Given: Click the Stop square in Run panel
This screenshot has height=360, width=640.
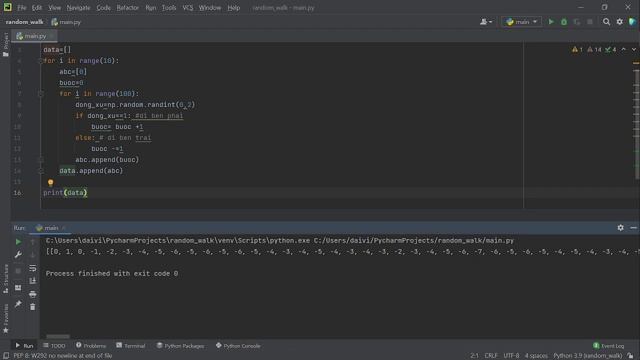Looking at the screenshot, I should 18,271.
